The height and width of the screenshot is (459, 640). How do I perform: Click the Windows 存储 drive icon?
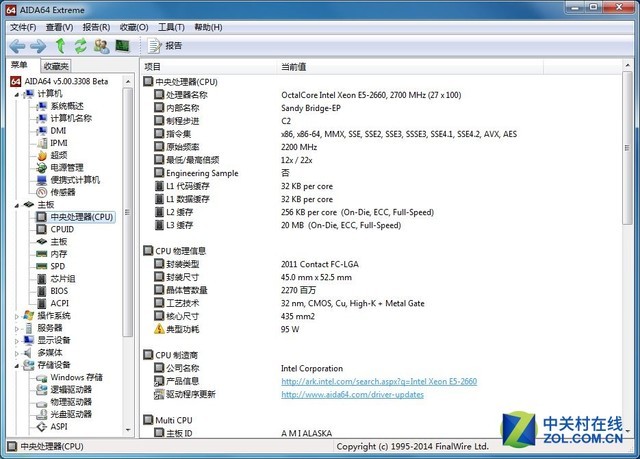pos(42,378)
